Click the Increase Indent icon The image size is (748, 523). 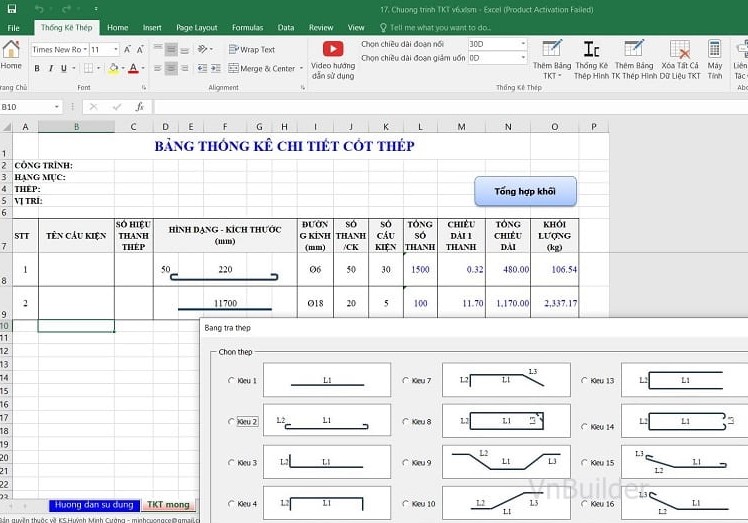click(216, 68)
